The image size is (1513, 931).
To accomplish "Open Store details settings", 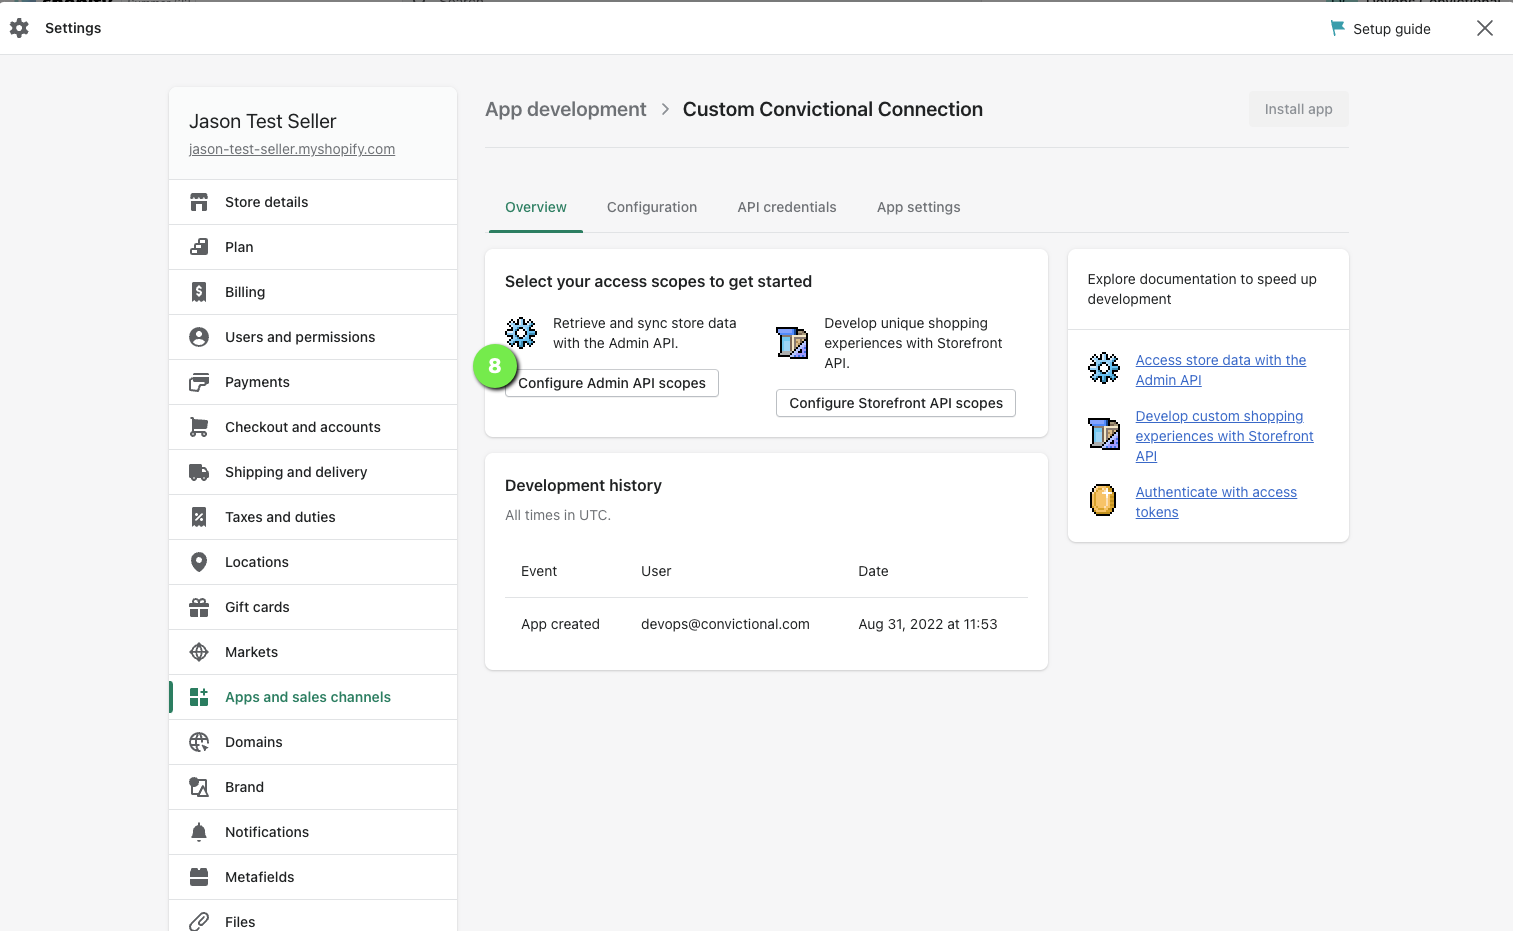I will 313,202.
